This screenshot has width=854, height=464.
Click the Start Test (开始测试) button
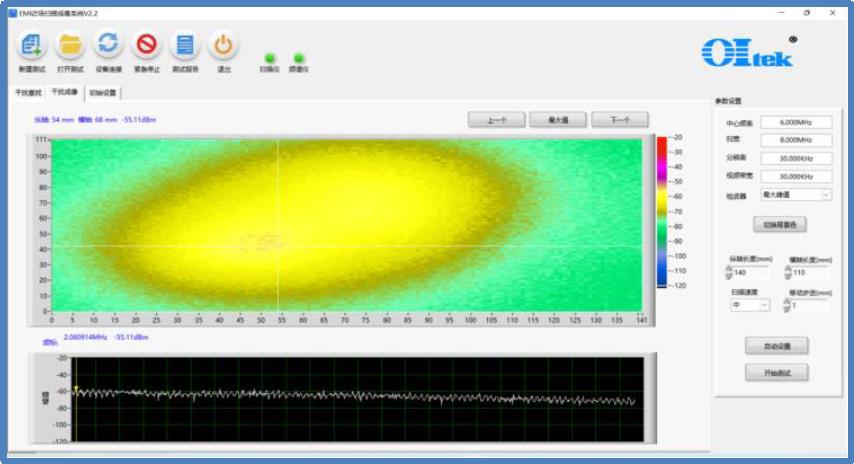coord(776,372)
